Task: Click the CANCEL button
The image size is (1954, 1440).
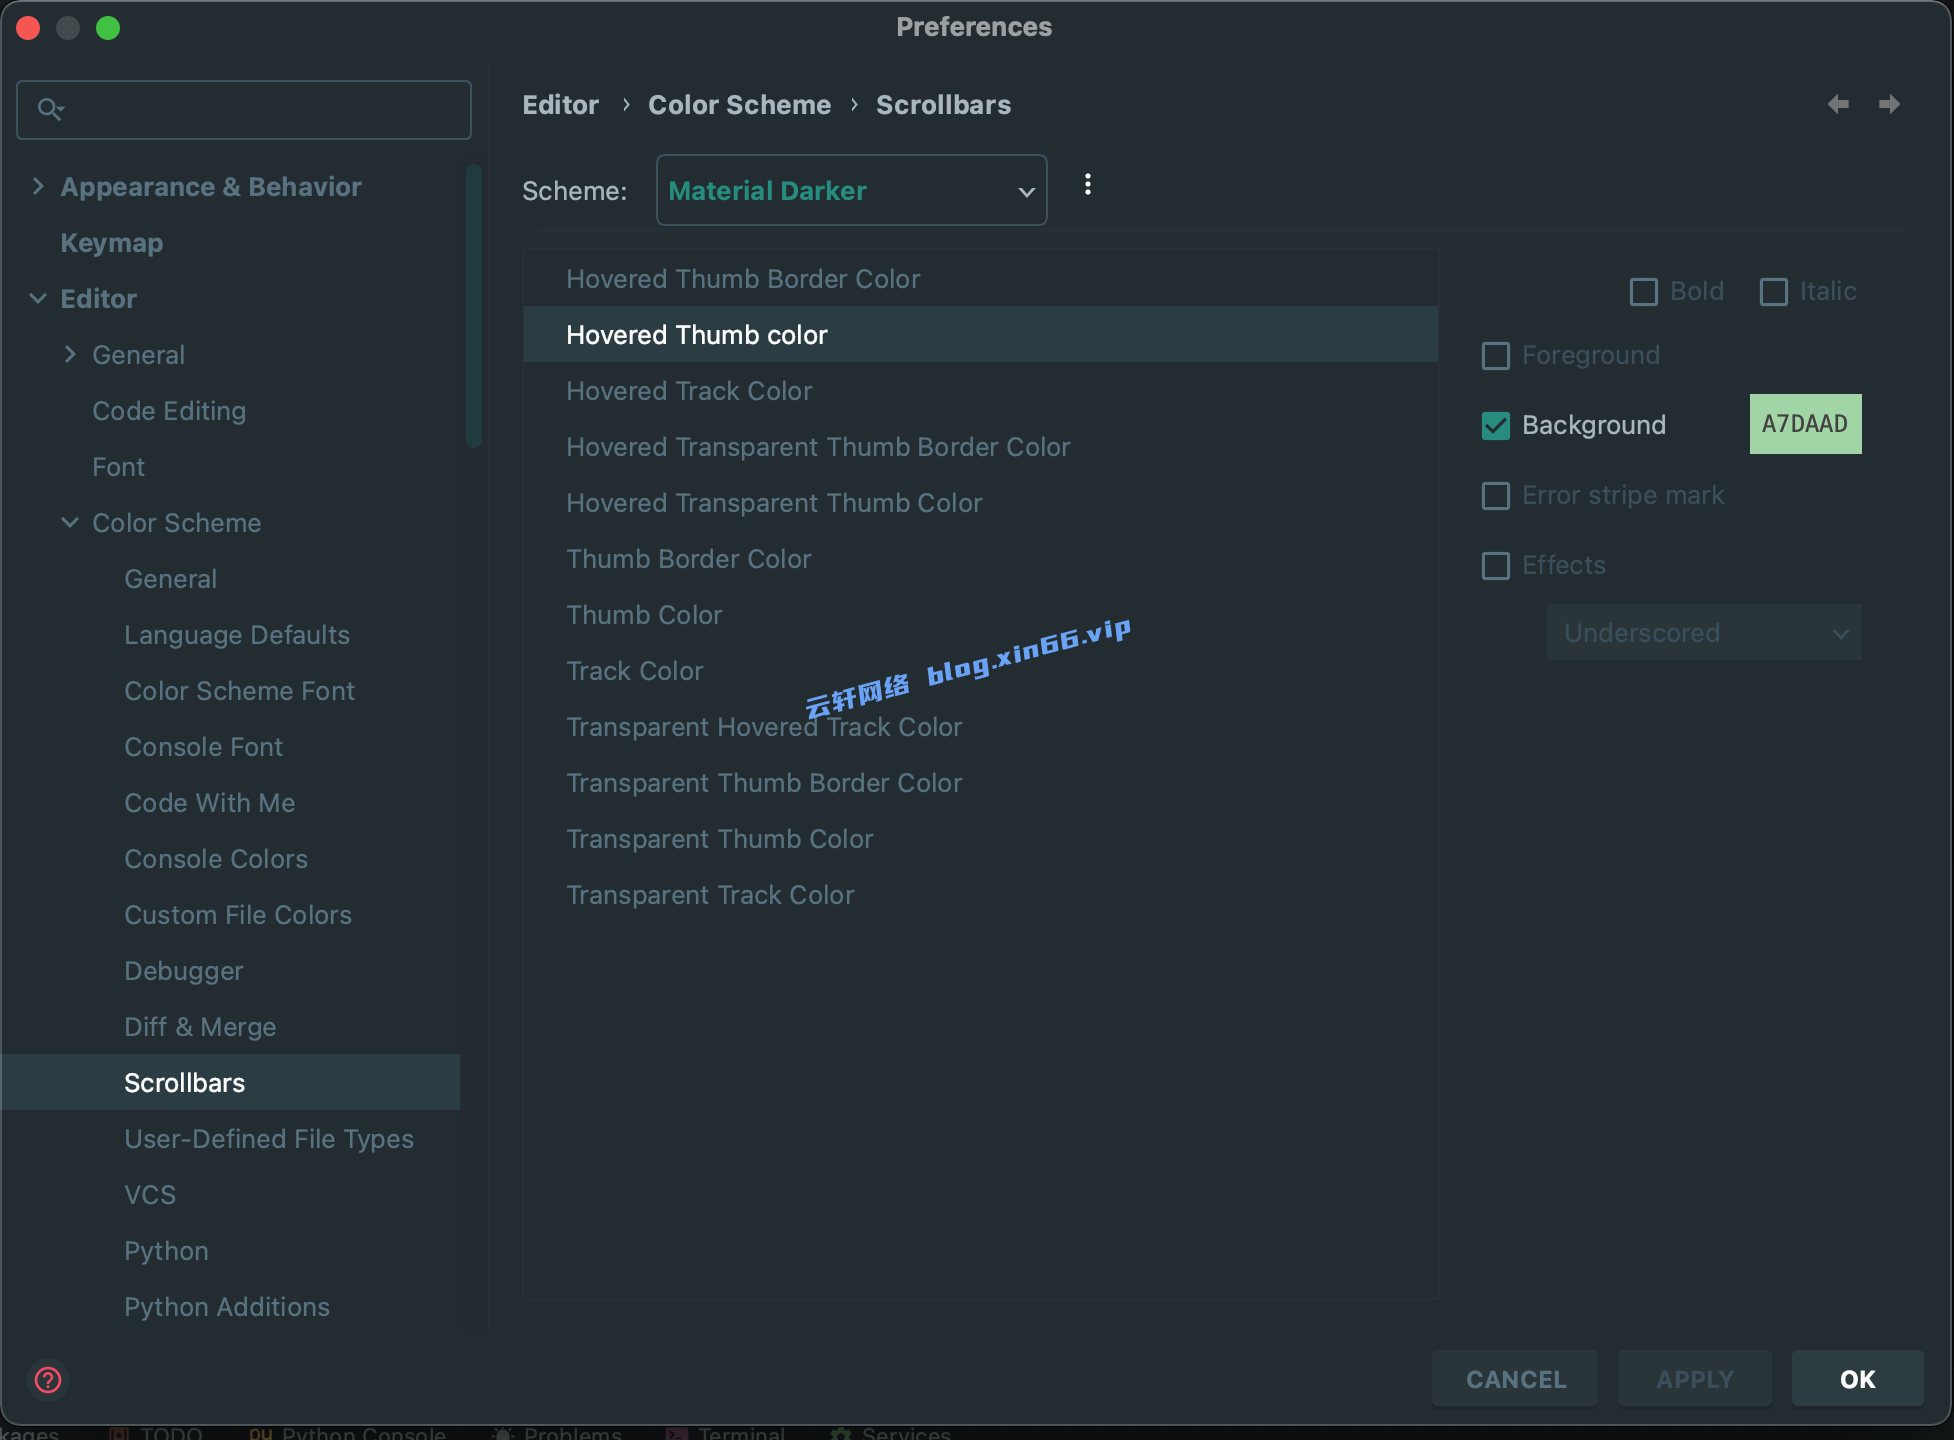Action: coord(1515,1379)
